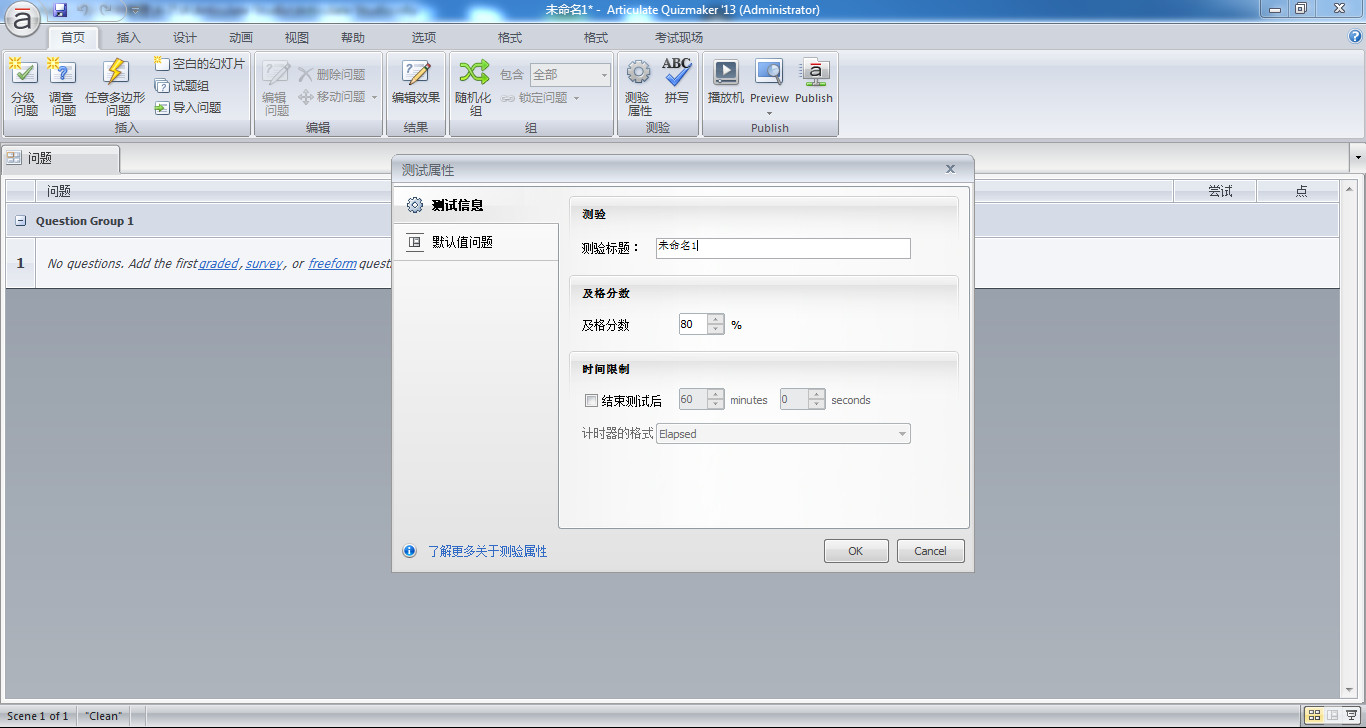Image resolution: width=1366 pixels, height=728 pixels.
Task: Open the 设计 ribbon tab
Action: point(185,38)
